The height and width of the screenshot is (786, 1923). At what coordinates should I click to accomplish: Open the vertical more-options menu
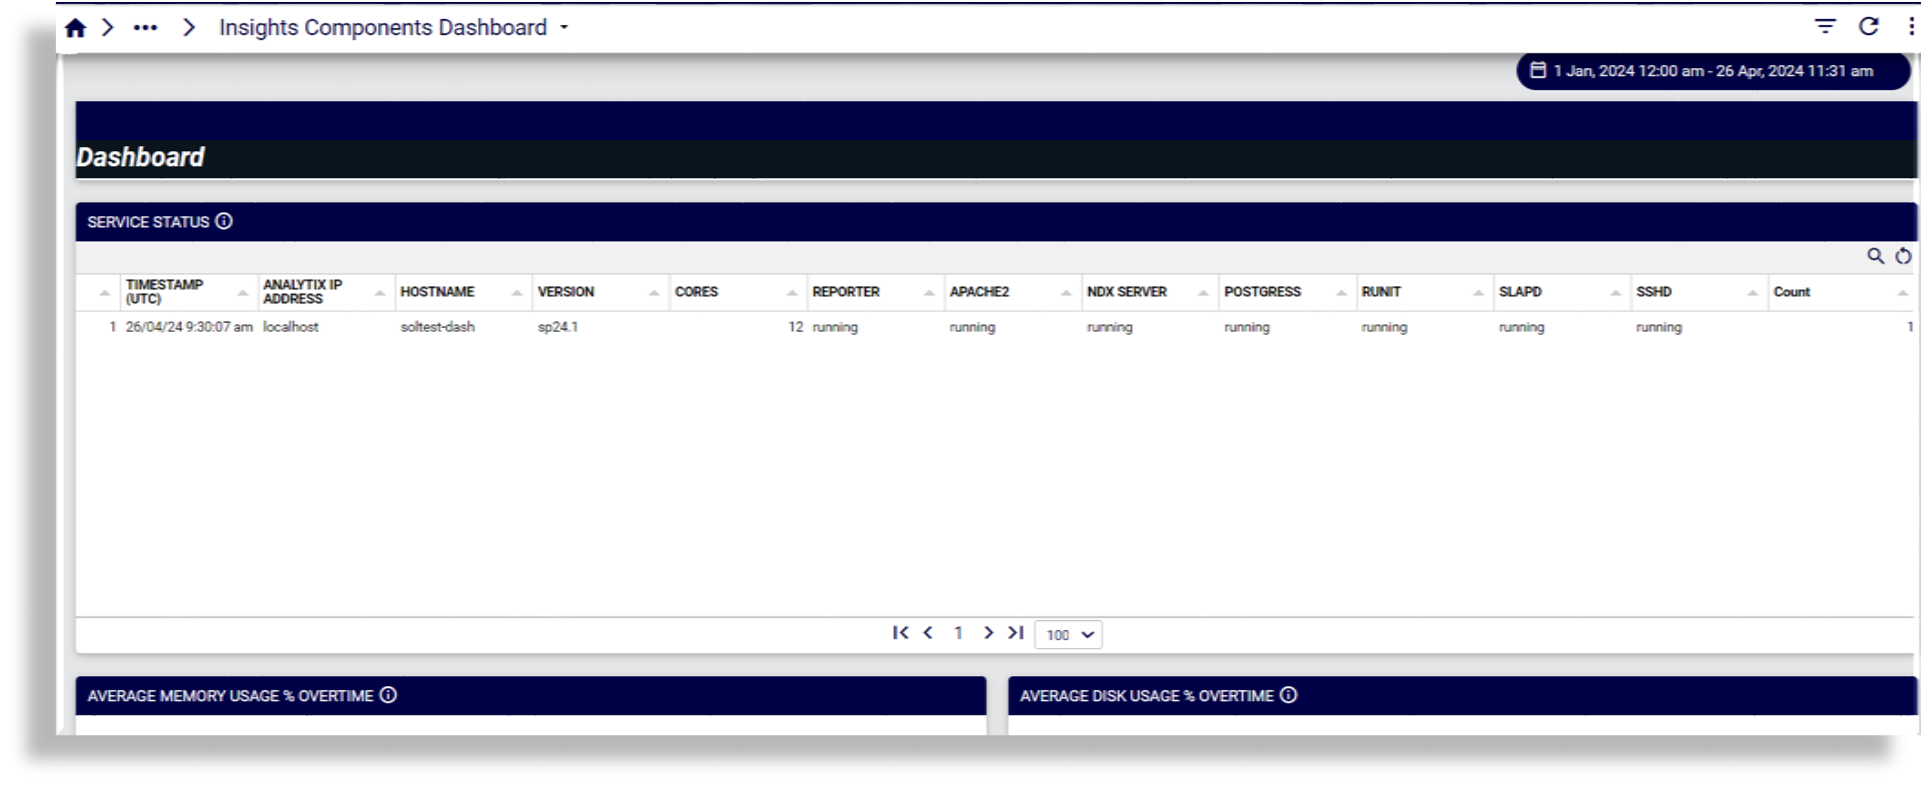pos(1911,27)
